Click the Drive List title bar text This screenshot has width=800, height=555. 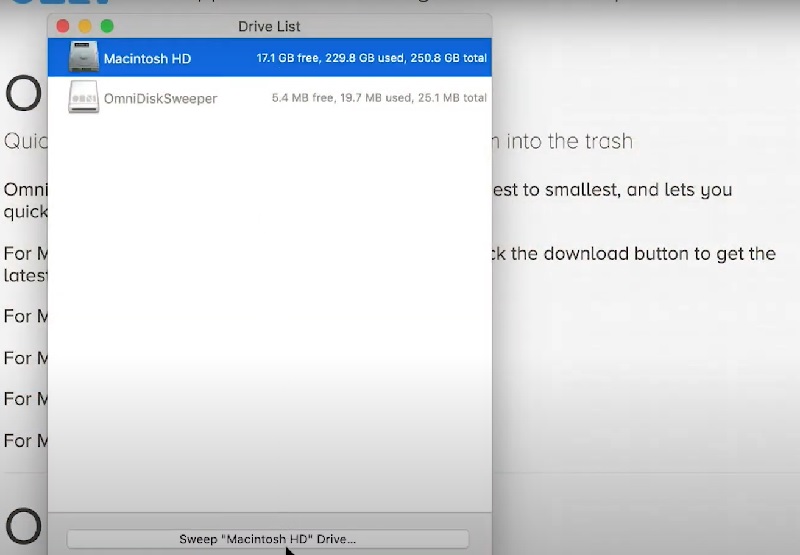point(269,26)
